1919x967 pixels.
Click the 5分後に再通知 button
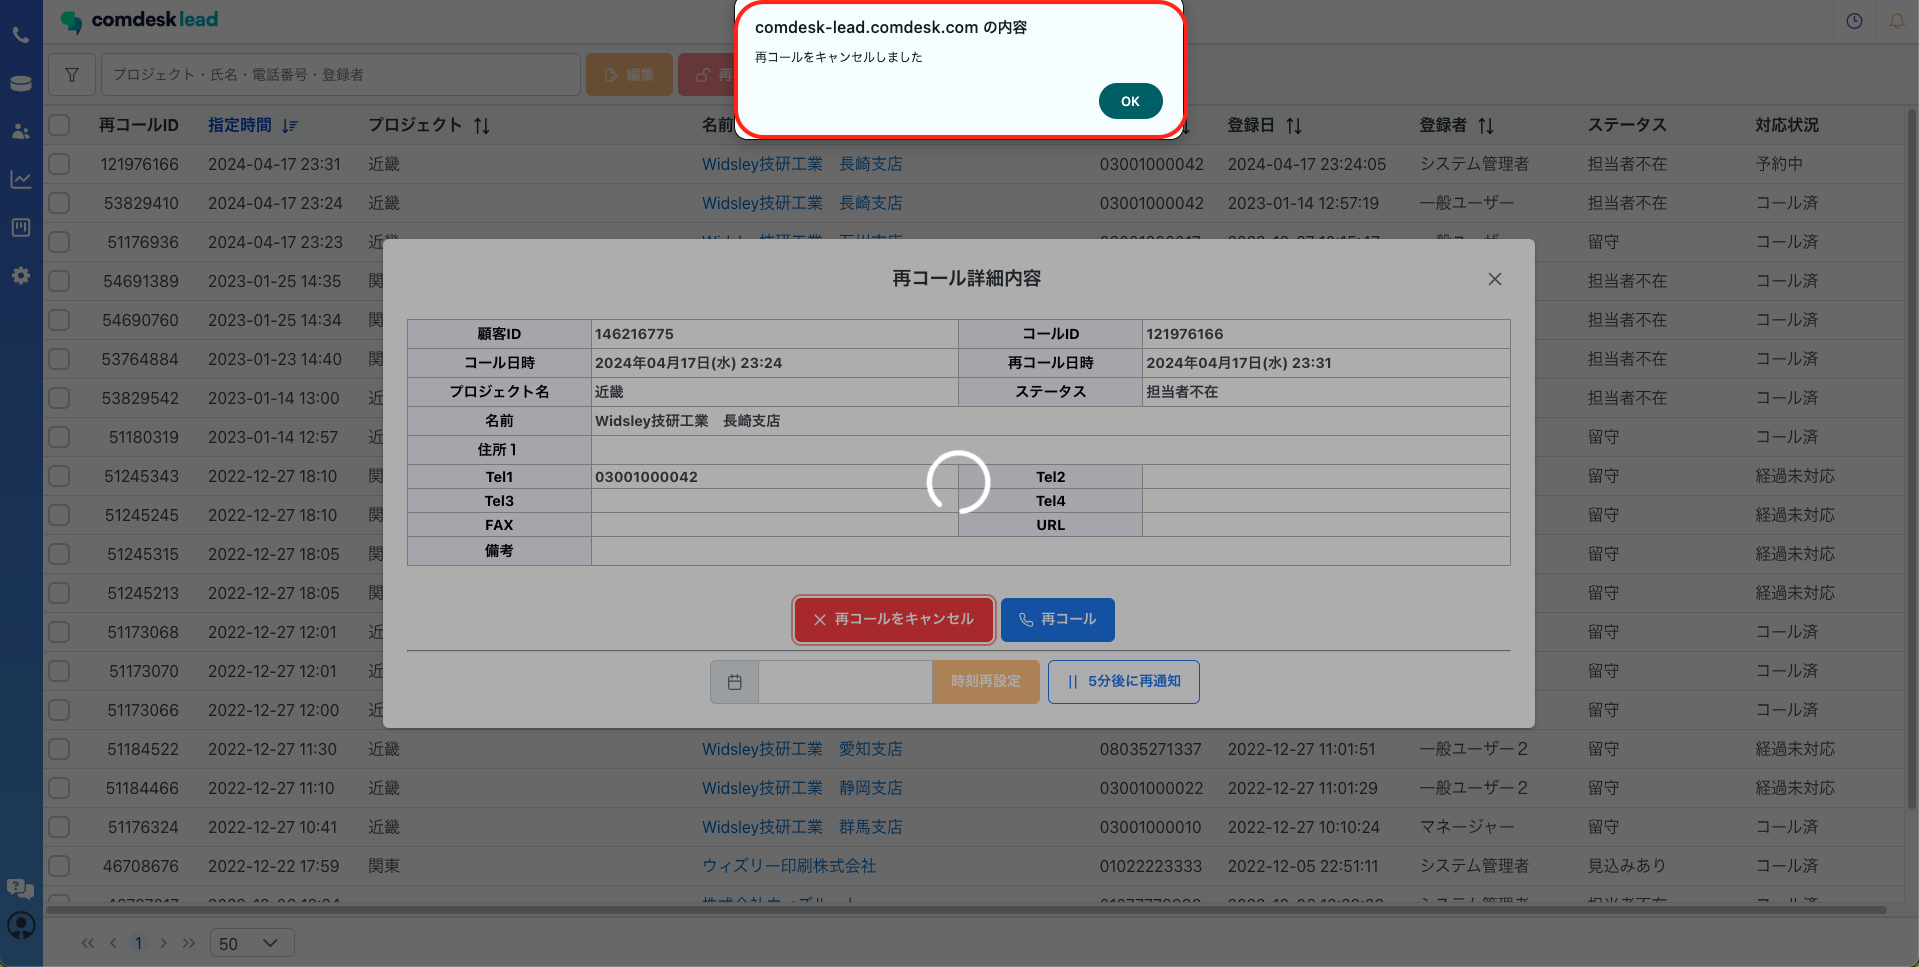[x=1123, y=682]
